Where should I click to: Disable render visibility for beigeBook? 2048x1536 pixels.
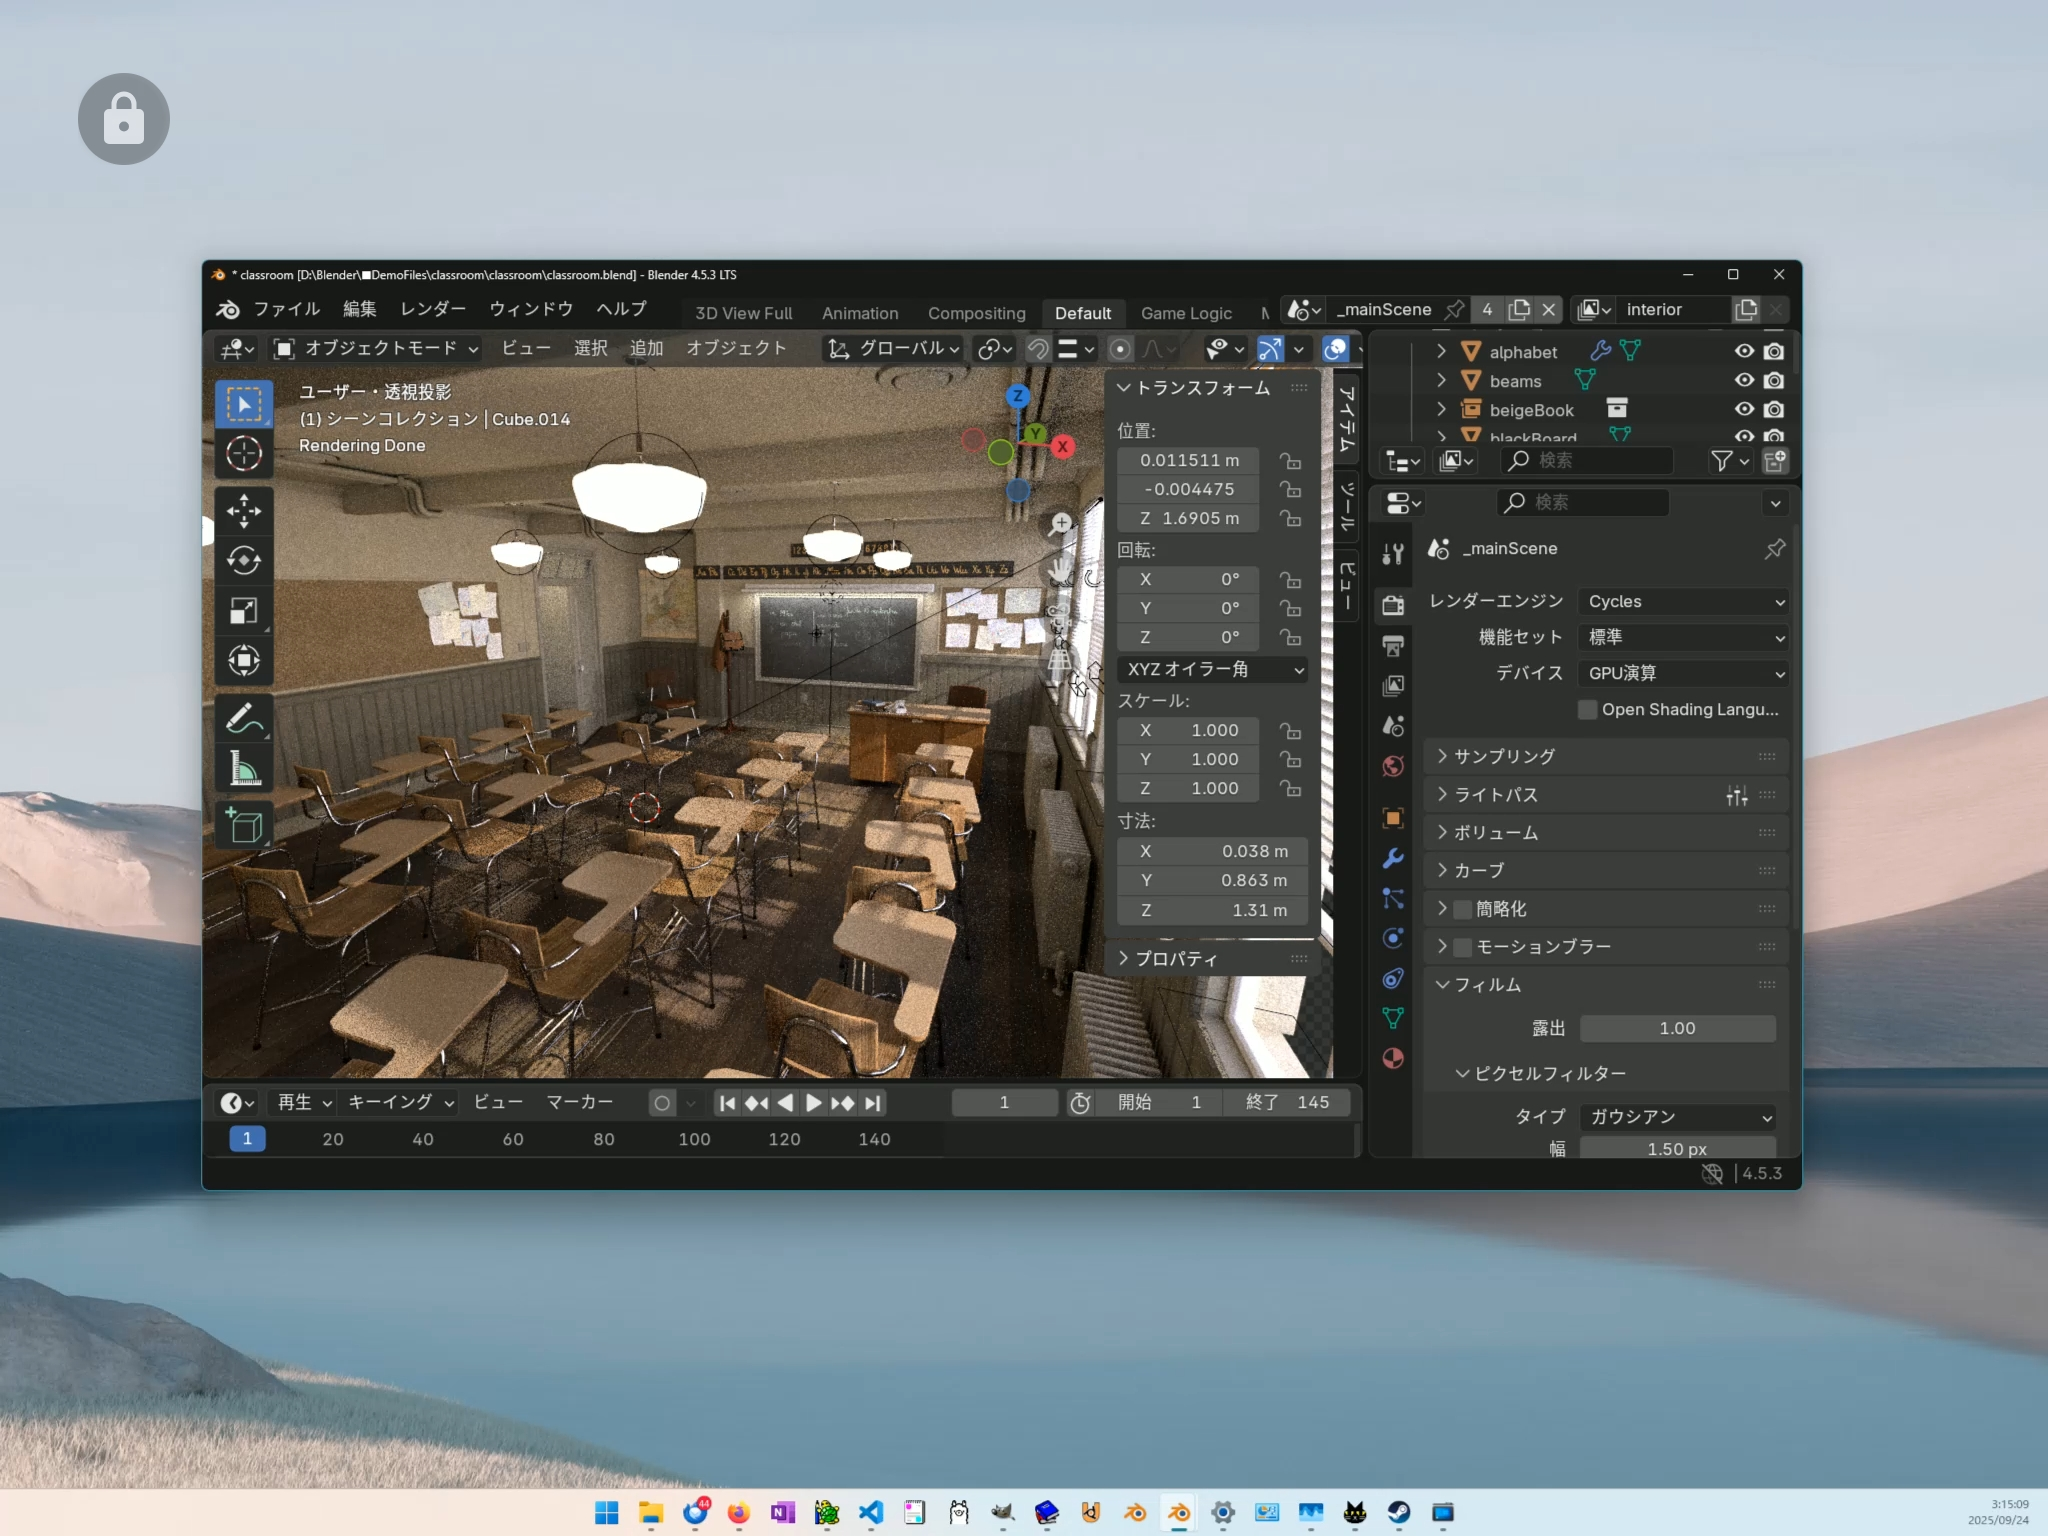[1774, 410]
